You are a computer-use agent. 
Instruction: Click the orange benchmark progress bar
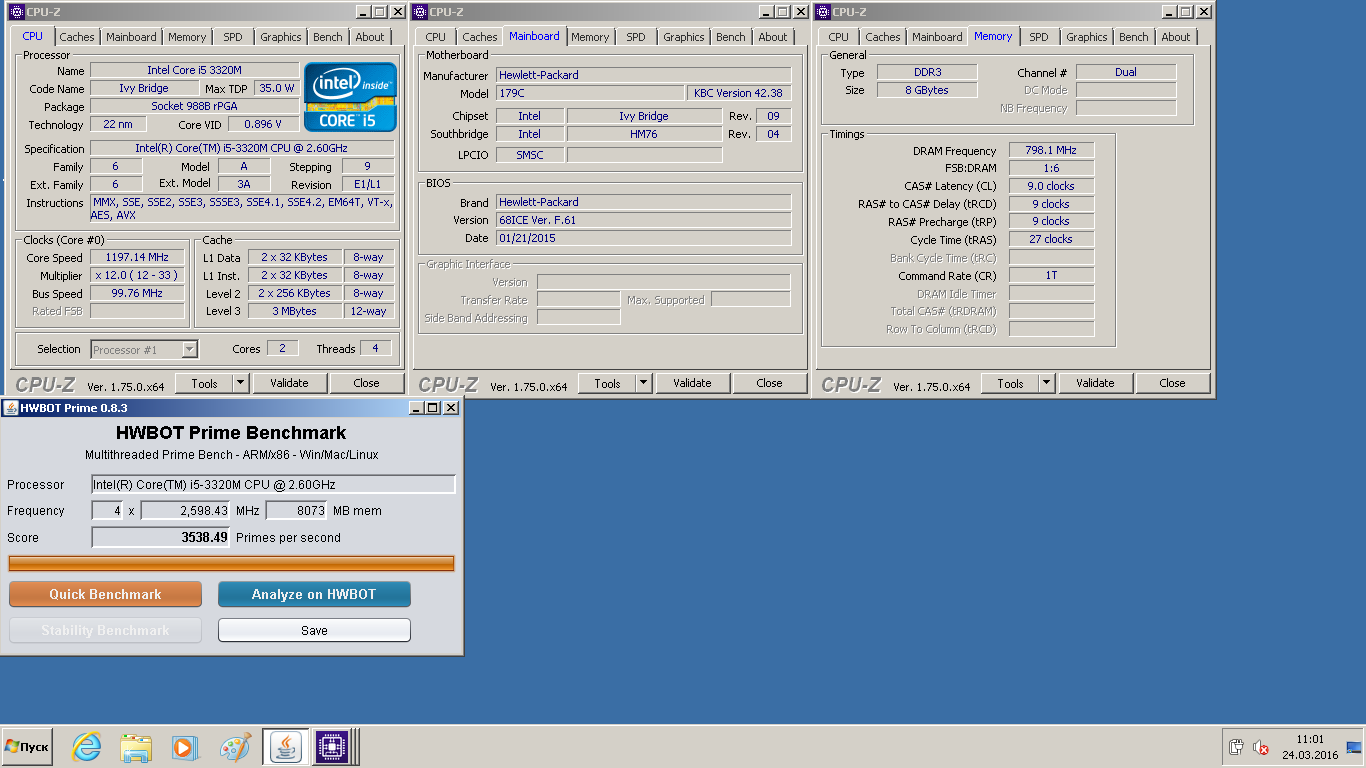(x=231, y=563)
